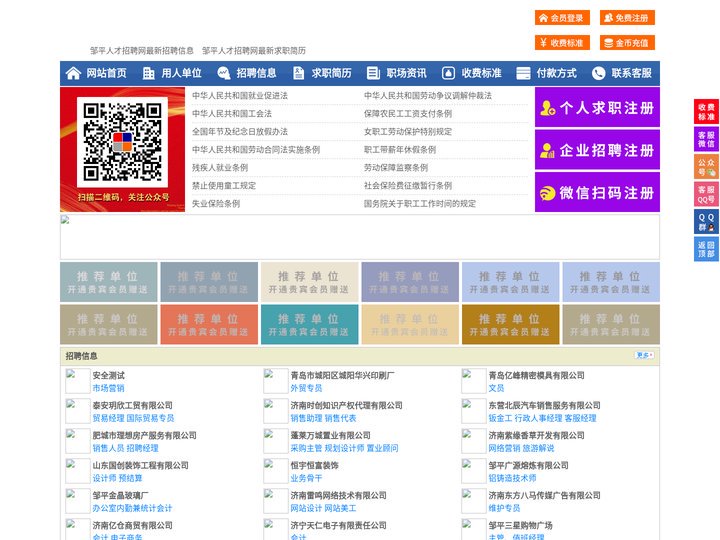Click the teal 推荐单位 tile
720x540 pixels.
tap(309, 324)
